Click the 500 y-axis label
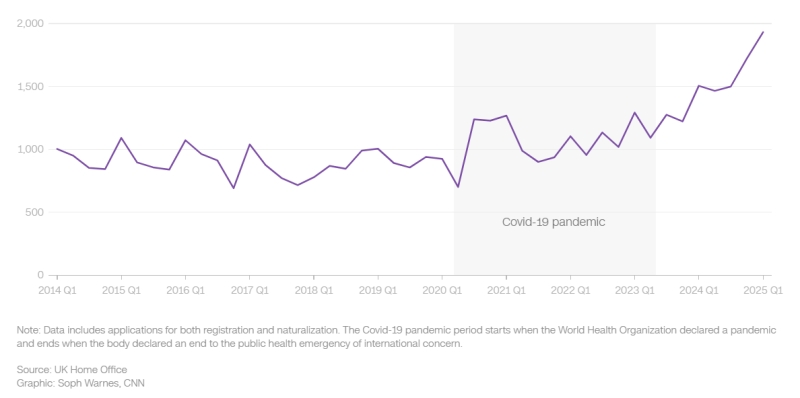The height and width of the screenshot is (398, 800). tap(36, 212)
